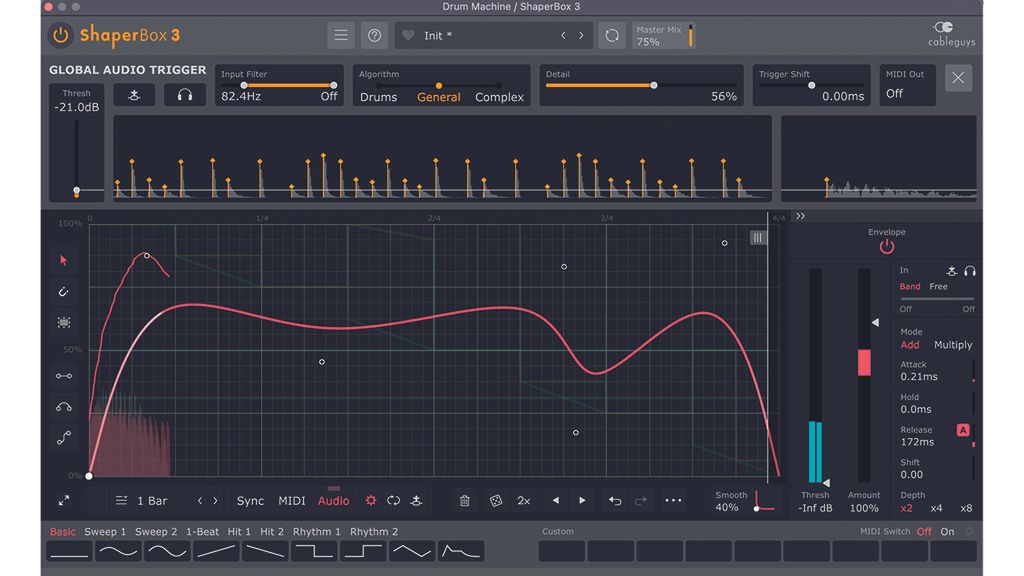Toggle the ShaperBox 3 power button
Image resolution: width=1024 pixels, height=576 pixels.
click(59, 35)
